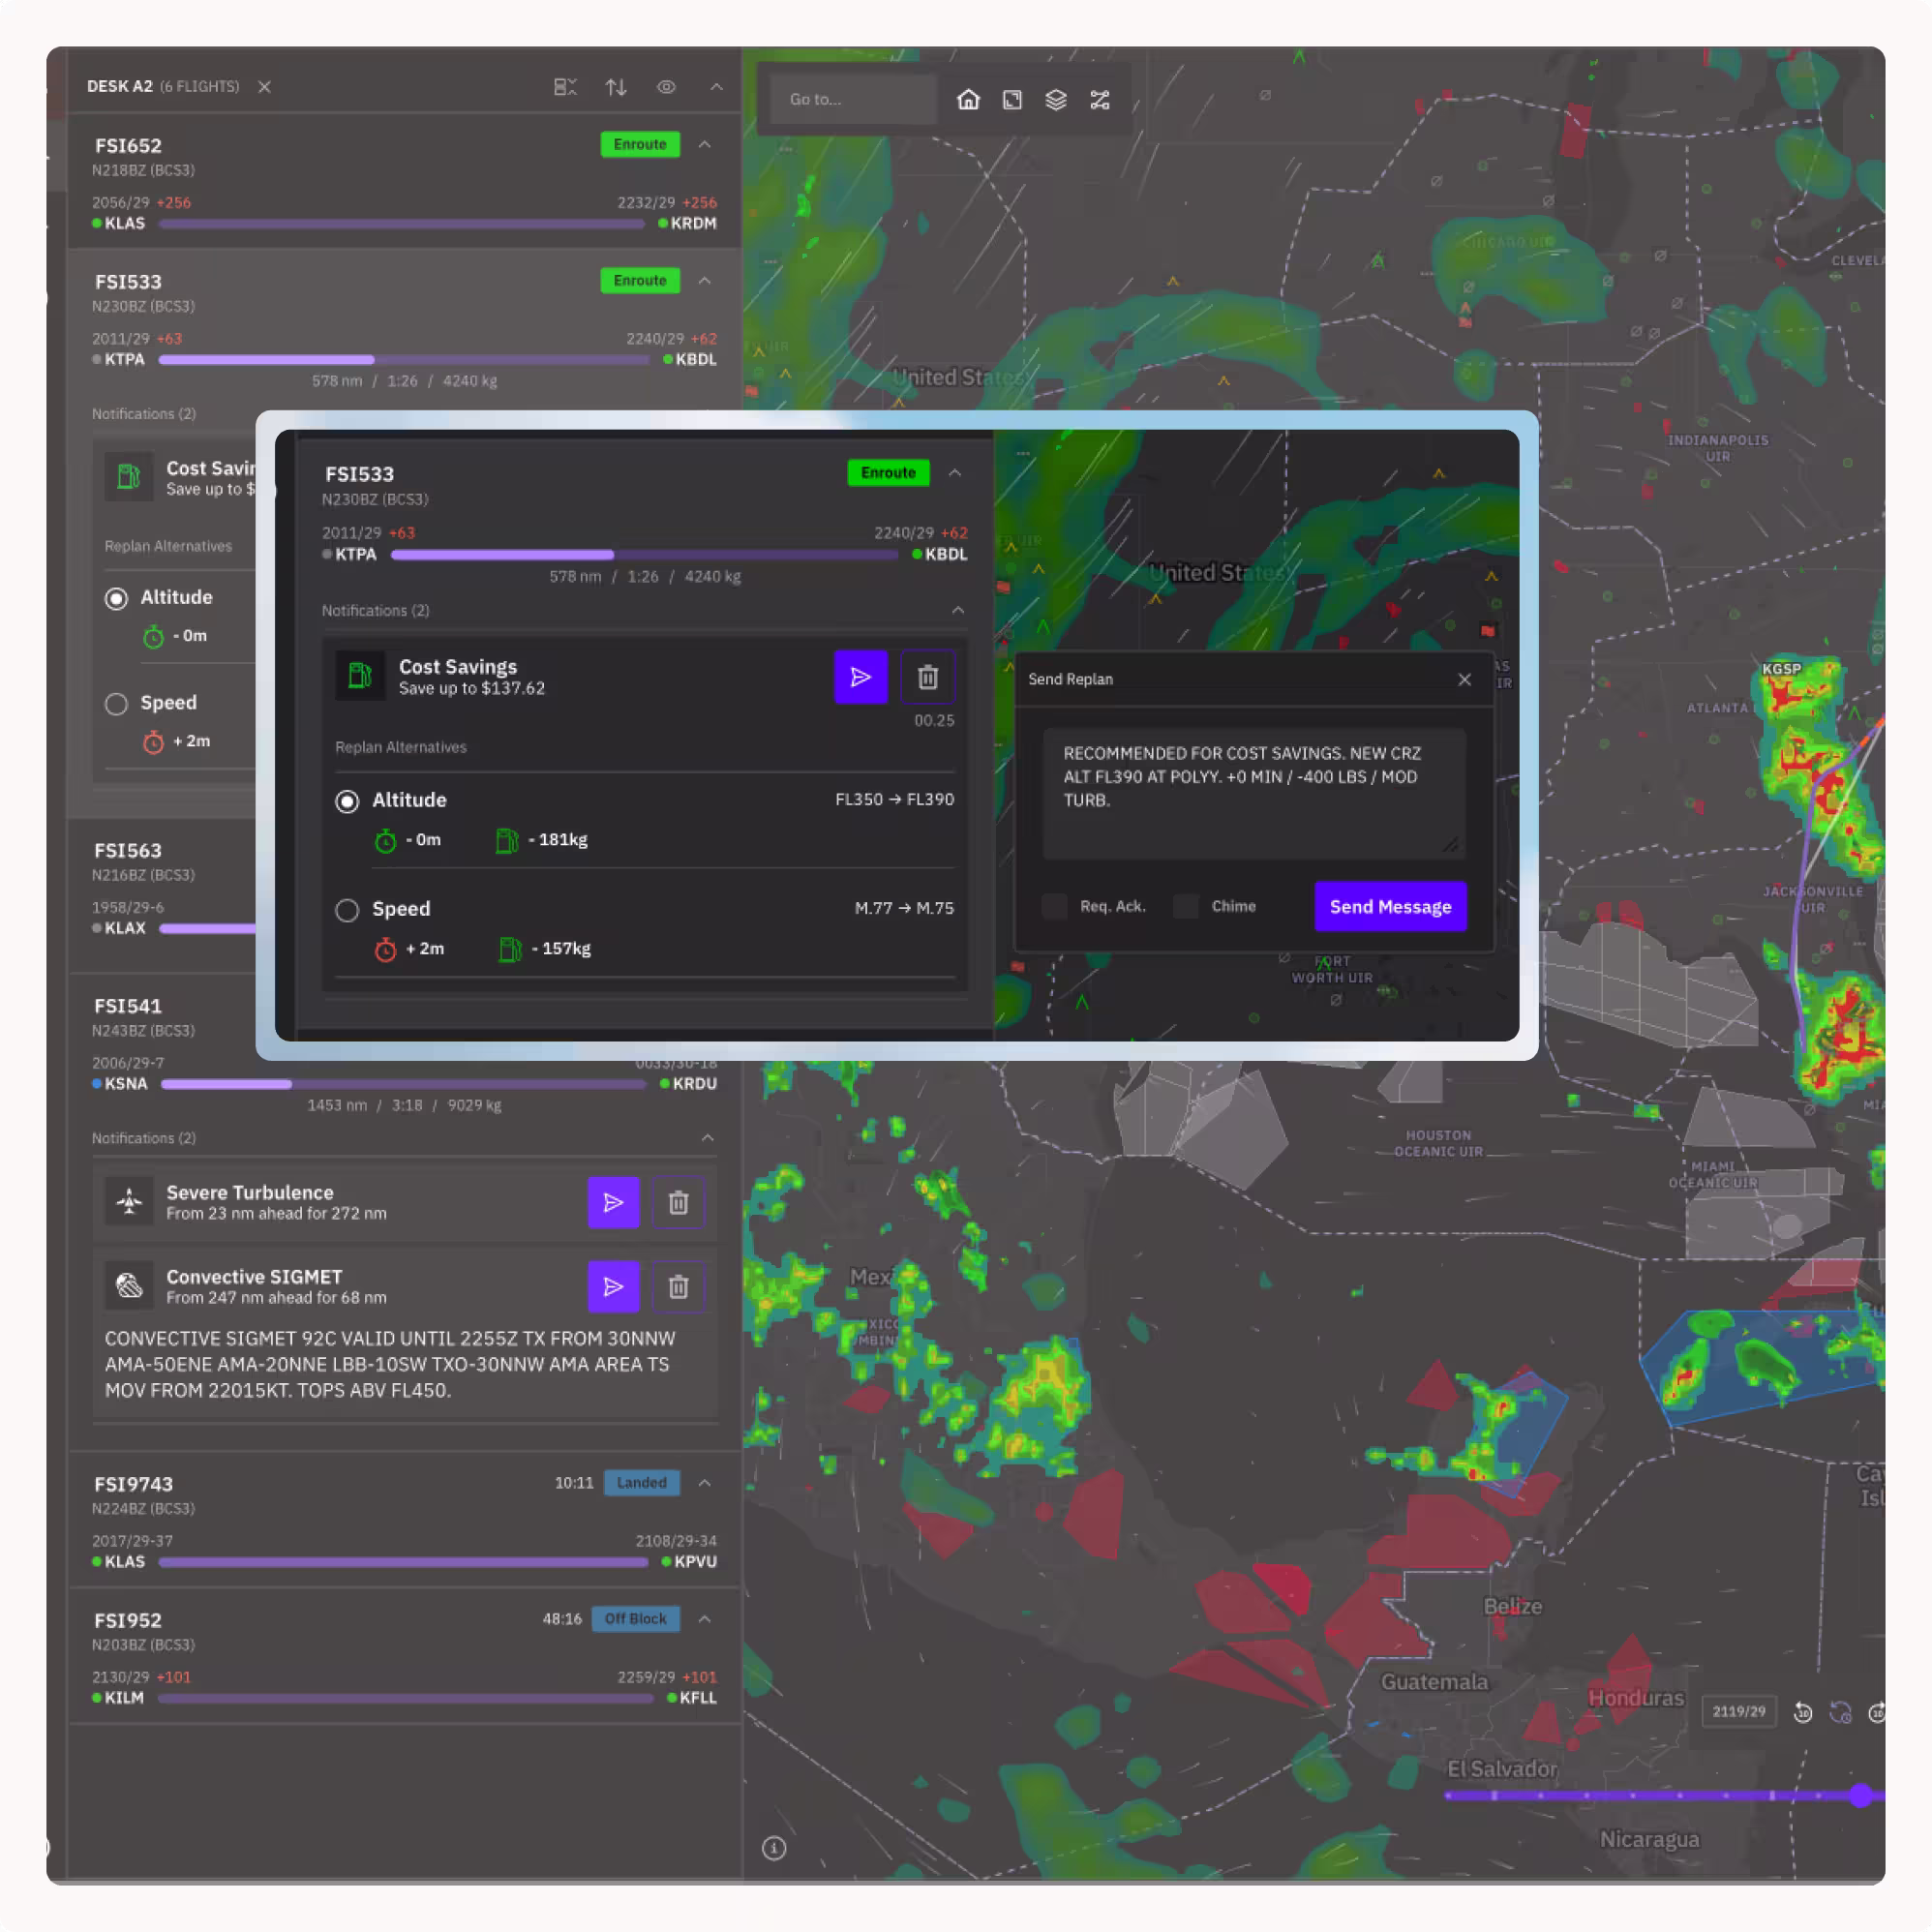The width and height of the screenshot is (1932, 1932).
Task: Close the Desk A2 tab with X
Action: pos(264,87)
